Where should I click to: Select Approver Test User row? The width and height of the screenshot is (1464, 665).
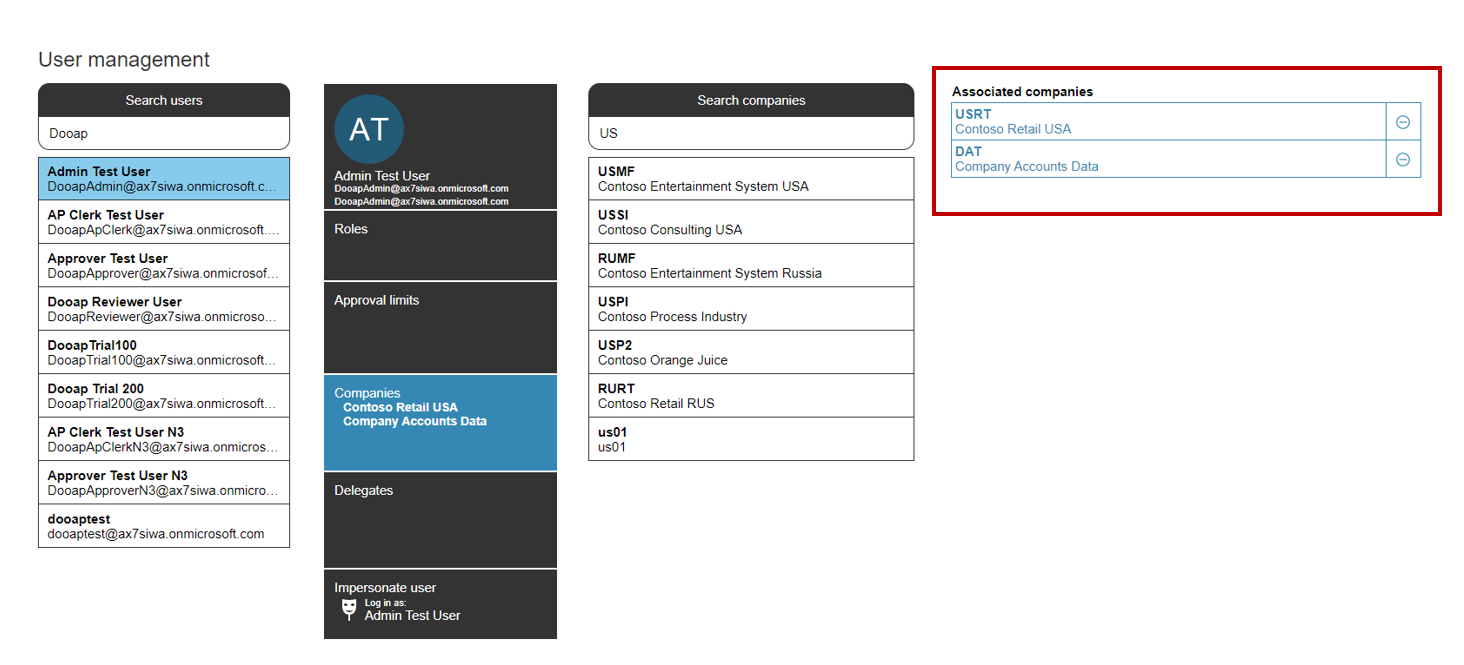(x=164, y=266)
